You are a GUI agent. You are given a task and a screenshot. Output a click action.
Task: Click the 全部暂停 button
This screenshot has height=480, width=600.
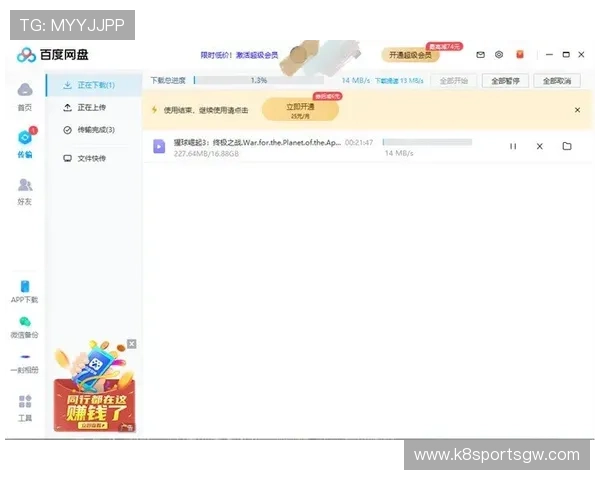[505, 81]
